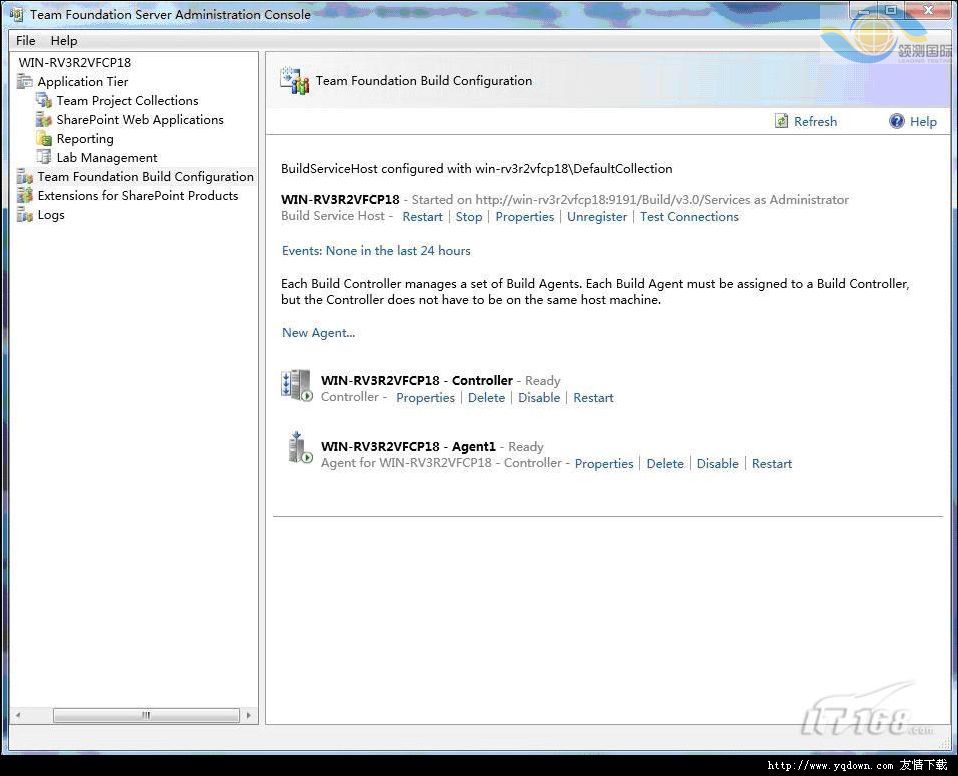Click the SharePoint Web Applications icon
Viewport: 958px width, 776px height.
coord(44,120)
